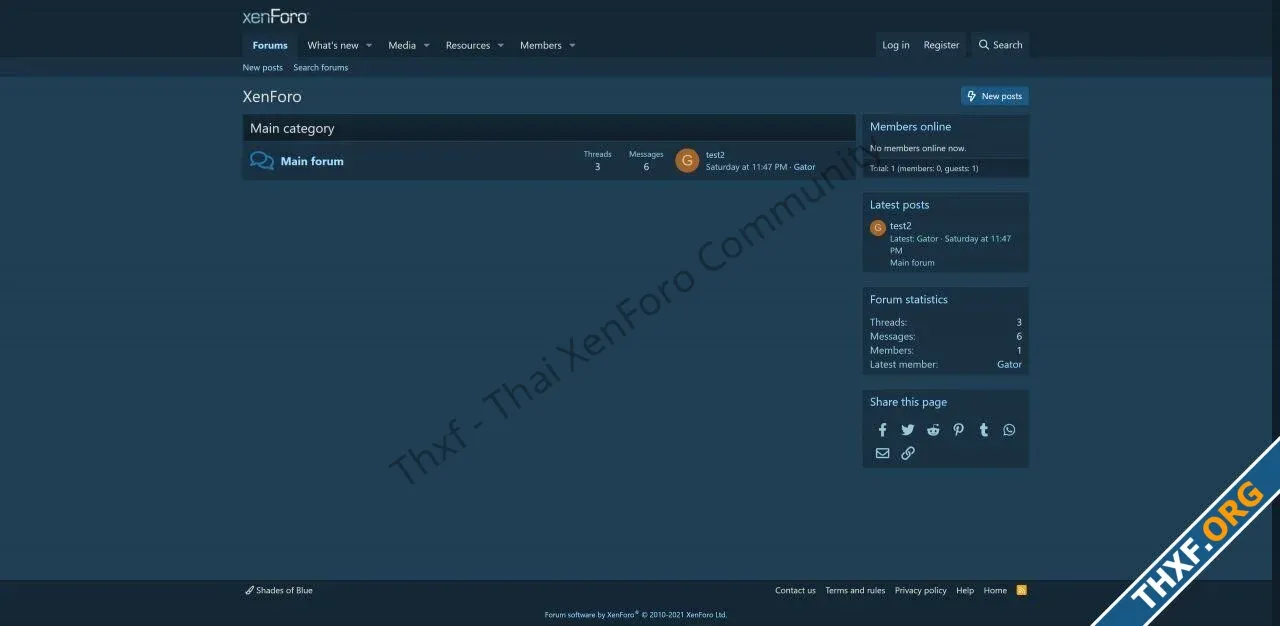Click the 'Share this page' heading
1280x626 pixels.
point(908,402)
